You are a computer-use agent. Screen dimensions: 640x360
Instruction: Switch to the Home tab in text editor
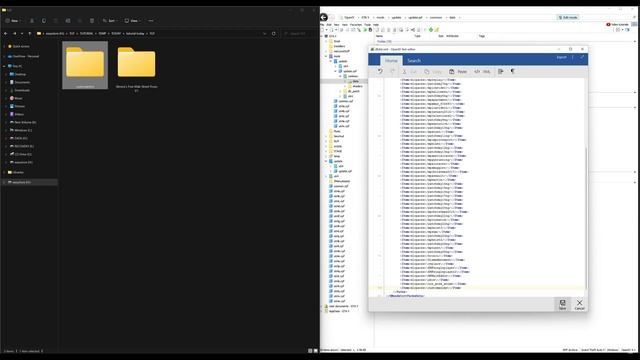click(391, 60)
